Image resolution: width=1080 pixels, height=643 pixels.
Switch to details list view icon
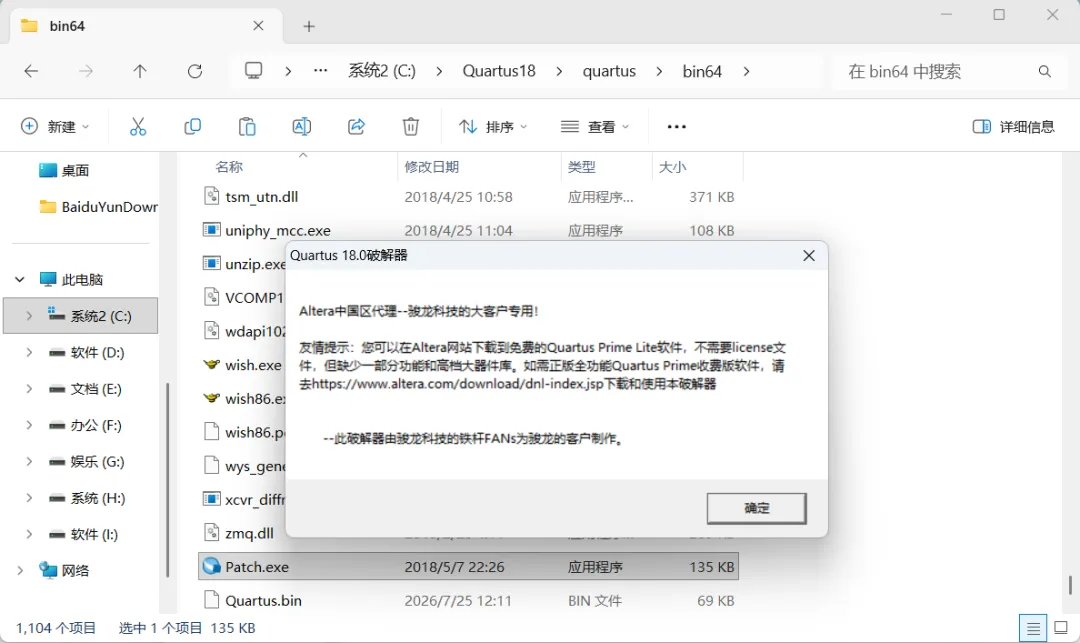pos(1032,628)
